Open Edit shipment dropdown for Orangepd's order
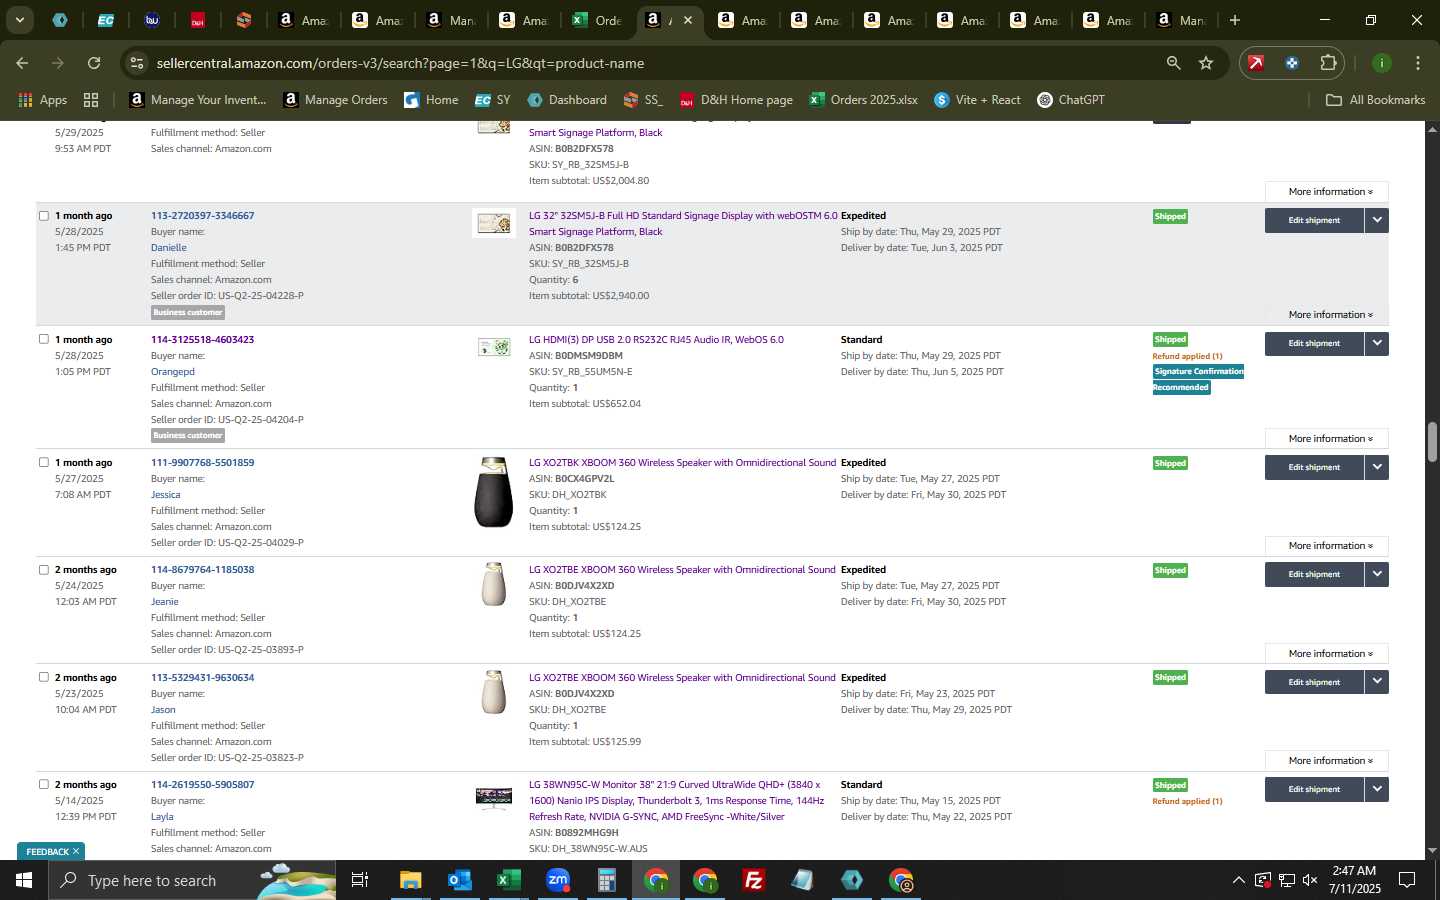Image resolution: width=1440 pixels, height=900 pixels. [1377, 343]
